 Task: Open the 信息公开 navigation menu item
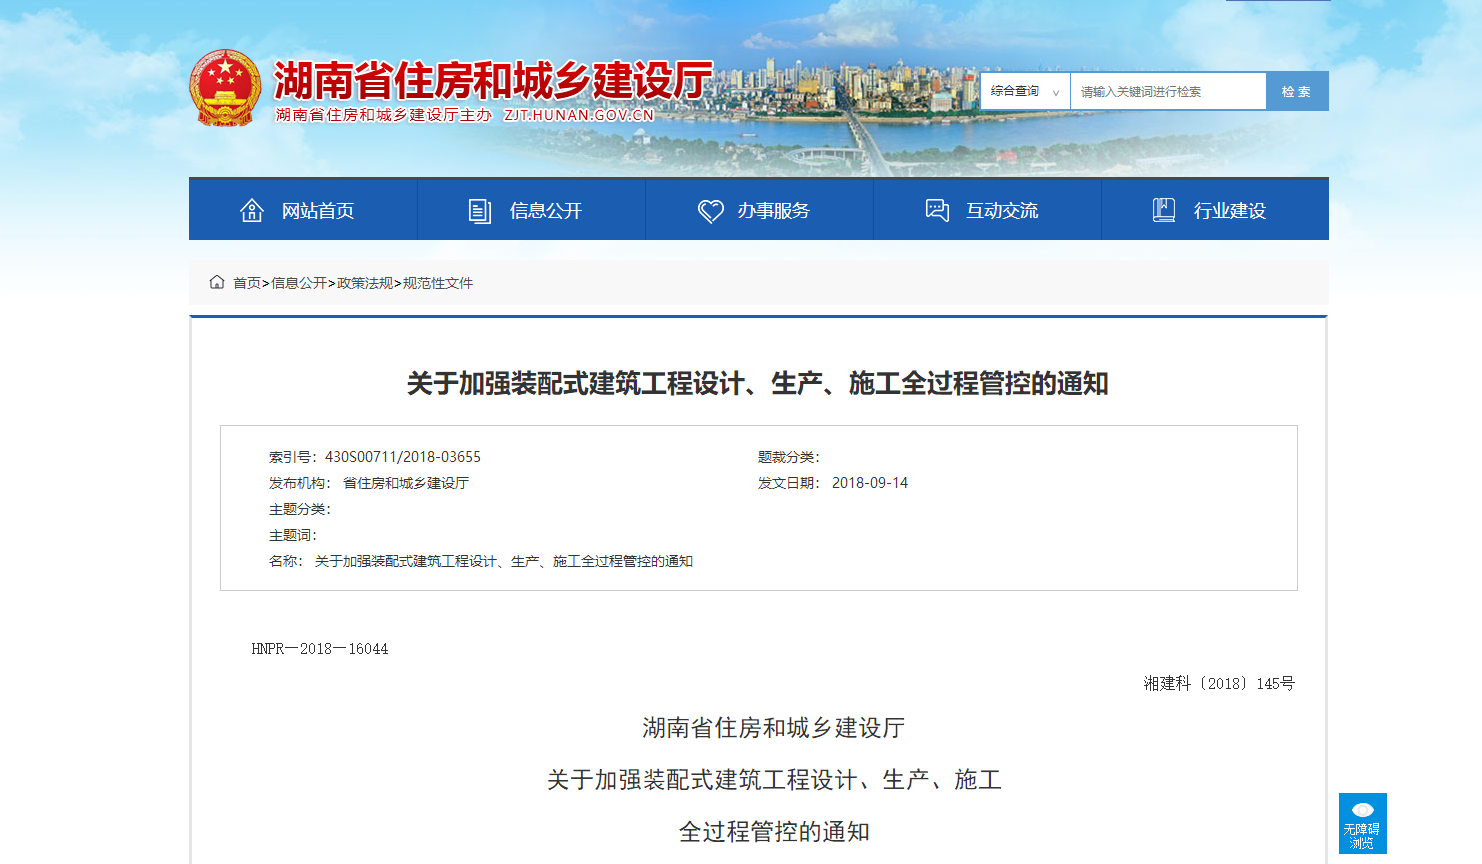click(545, 211)
